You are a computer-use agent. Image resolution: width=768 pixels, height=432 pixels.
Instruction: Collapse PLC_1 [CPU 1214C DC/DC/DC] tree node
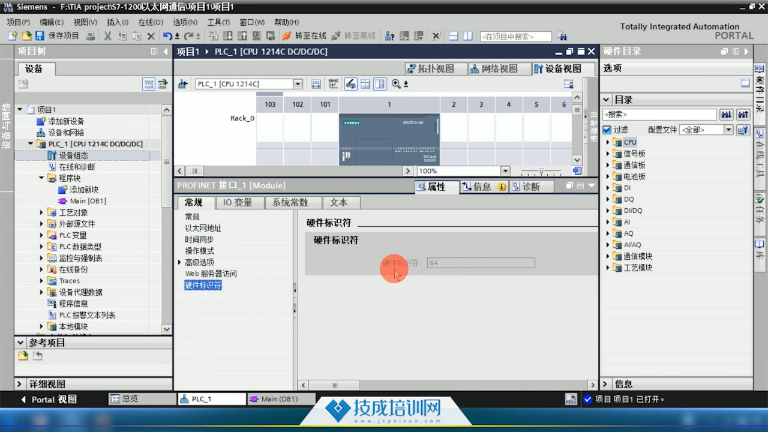(31, 144)
